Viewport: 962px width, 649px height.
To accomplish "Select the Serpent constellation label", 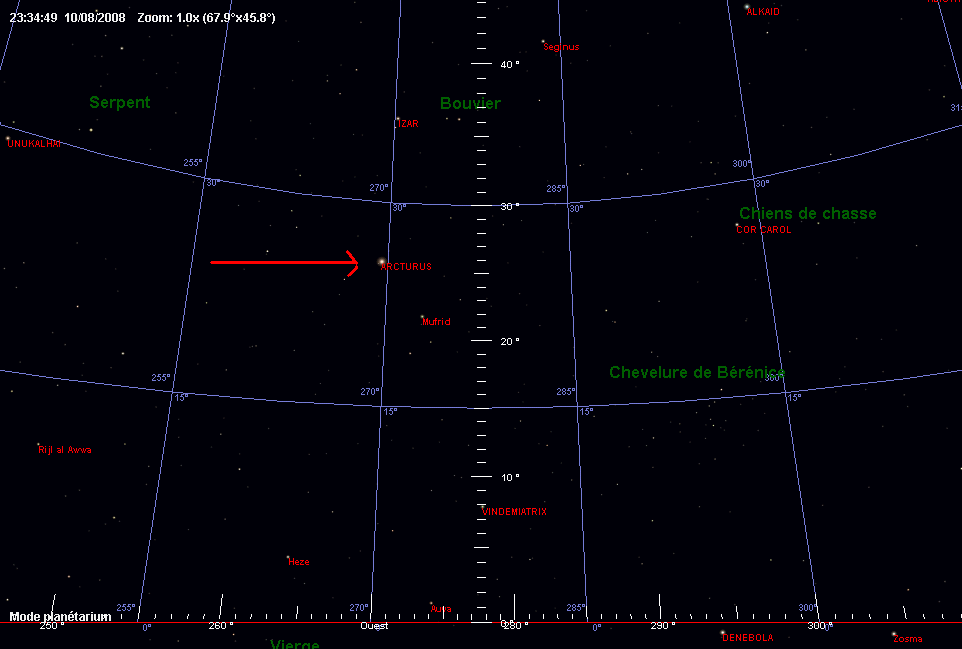I will point(119,102).
